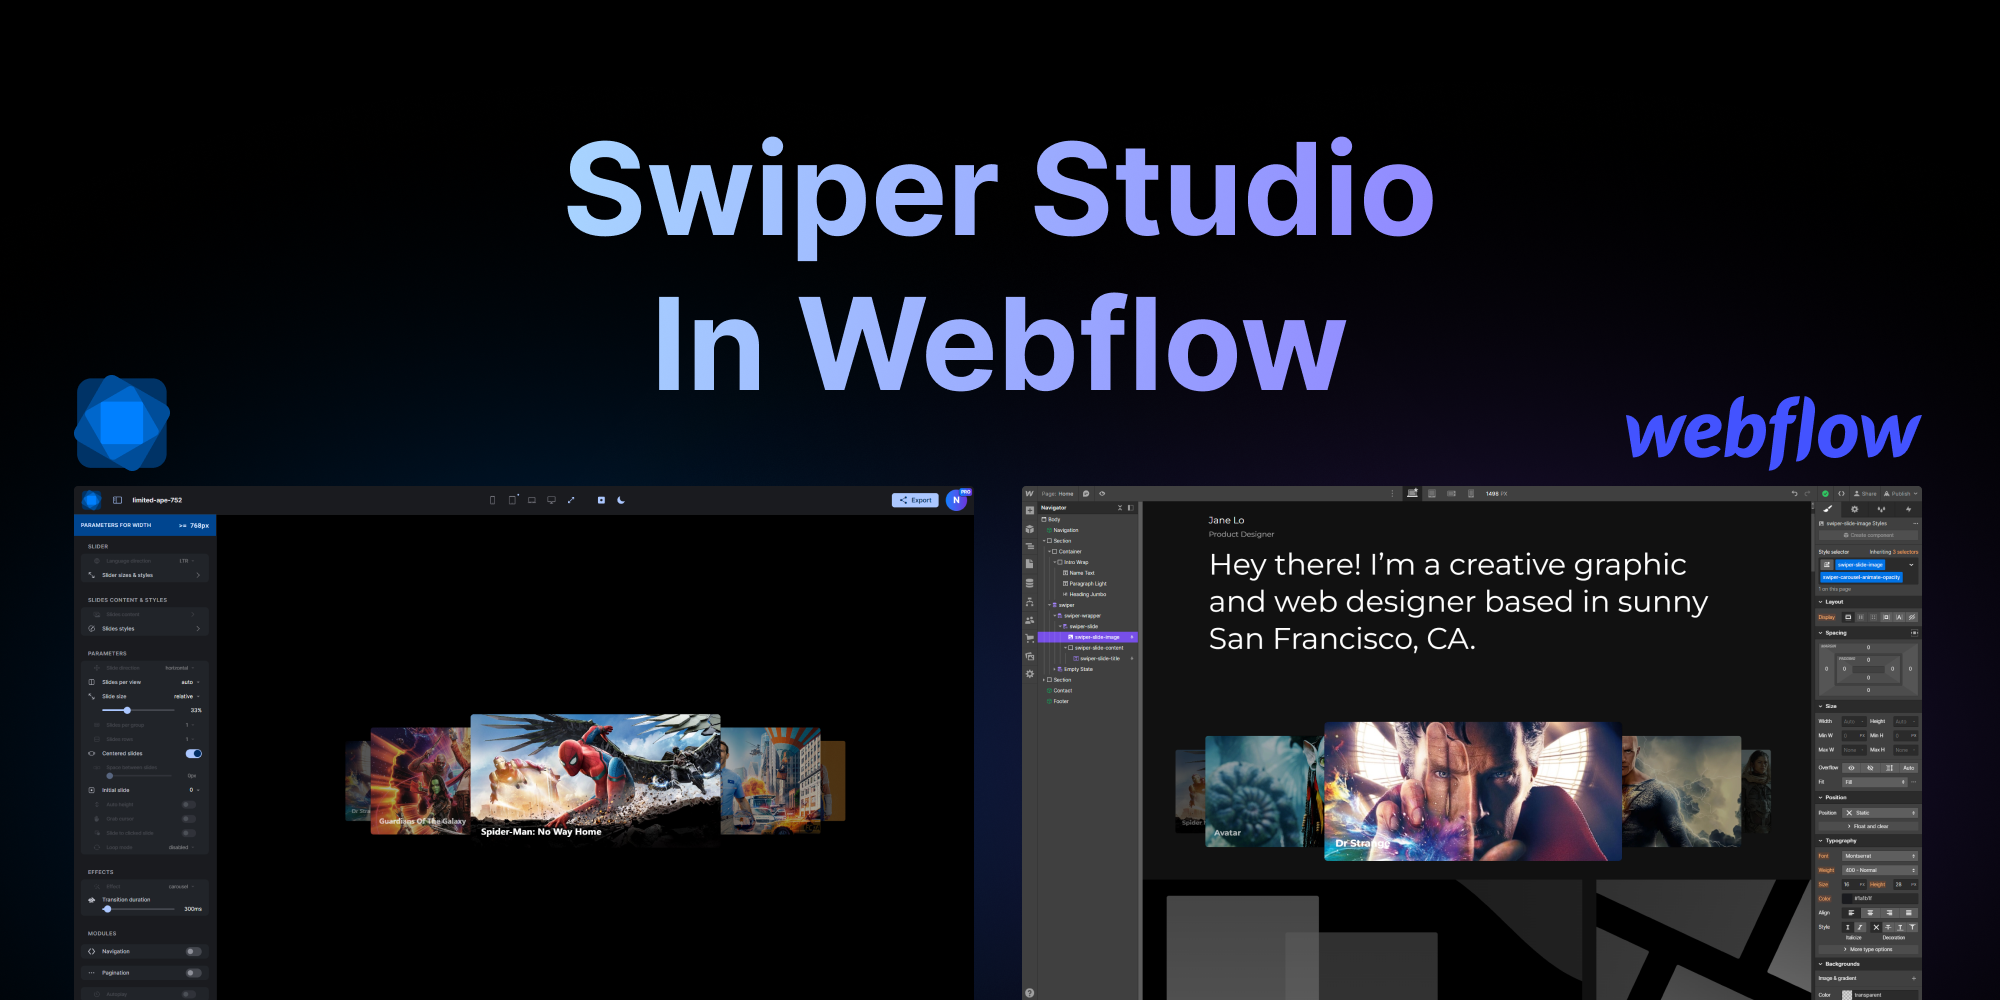This screenshot has height=1000, width=2000.
Task: Open the Slides per view auto dropdown
Action: click(x=189, y=682)
